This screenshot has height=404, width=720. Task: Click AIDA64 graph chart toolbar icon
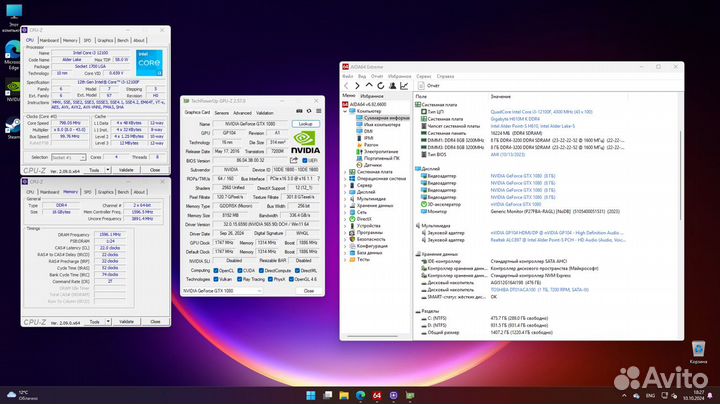404,86
